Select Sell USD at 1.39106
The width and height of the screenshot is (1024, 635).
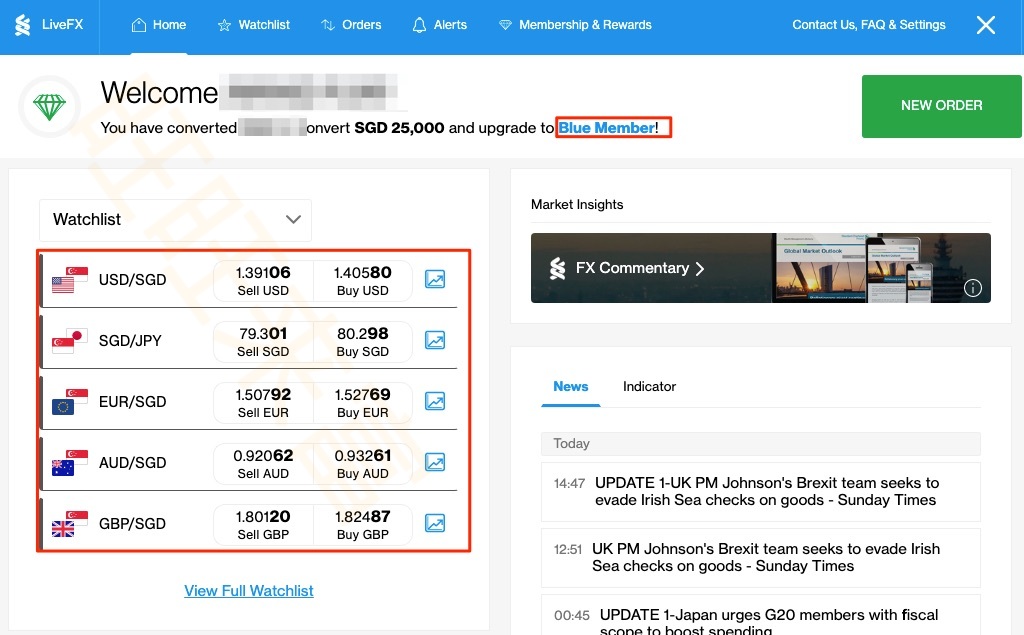(263, 280)
